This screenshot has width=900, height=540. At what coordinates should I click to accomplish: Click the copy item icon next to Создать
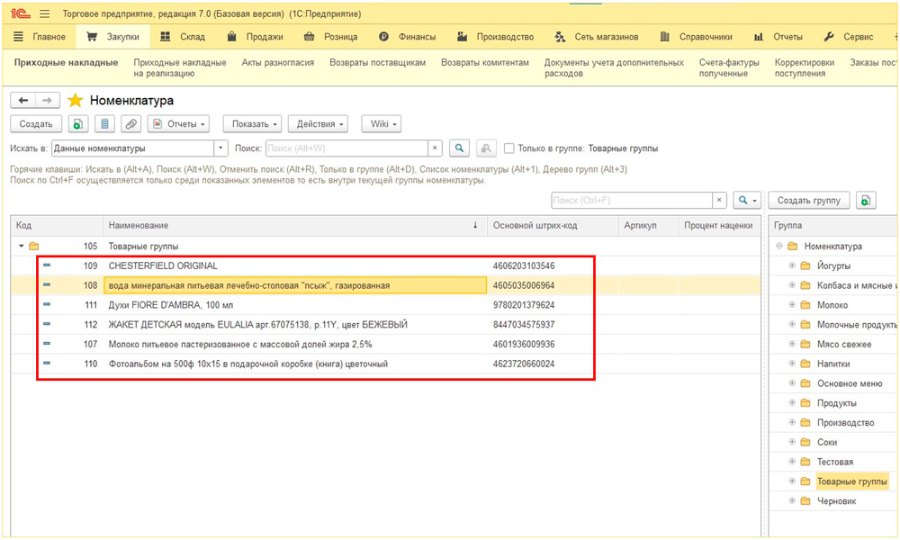tap(77, 124)
